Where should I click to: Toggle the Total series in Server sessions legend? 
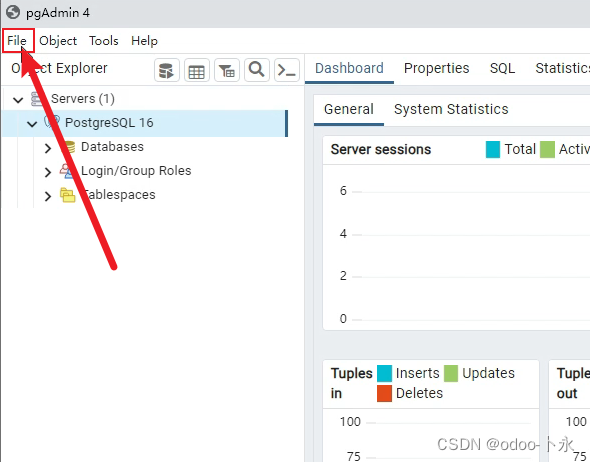coord(493,149)
